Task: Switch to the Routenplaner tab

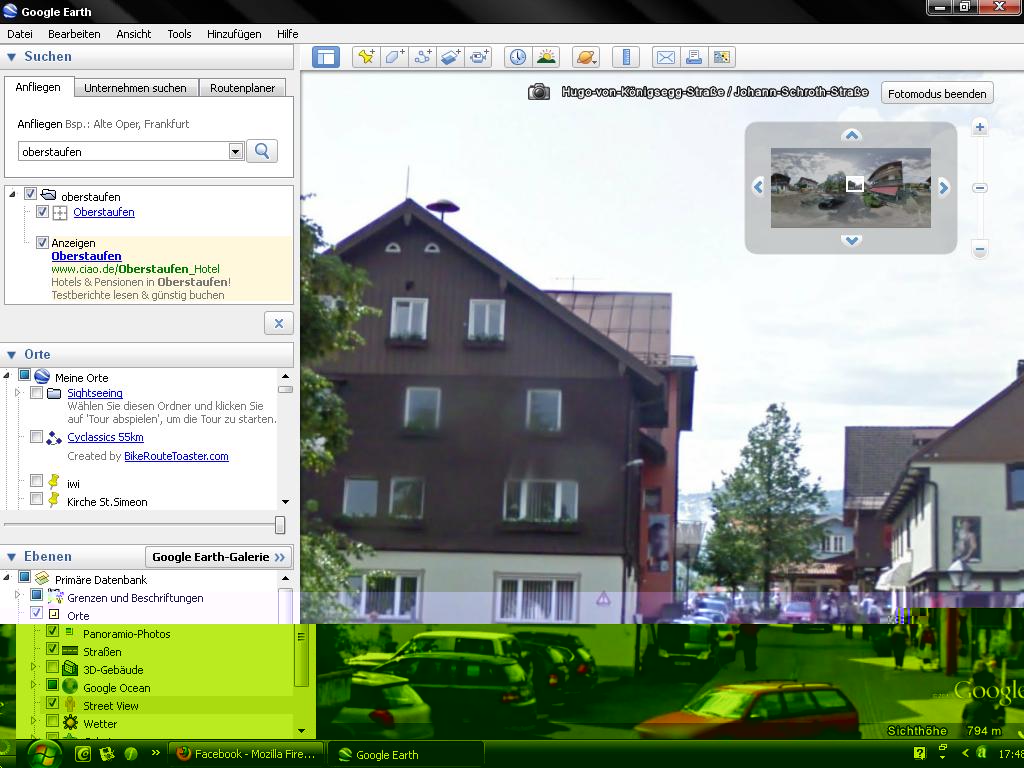Action: [x=242, y=88]
